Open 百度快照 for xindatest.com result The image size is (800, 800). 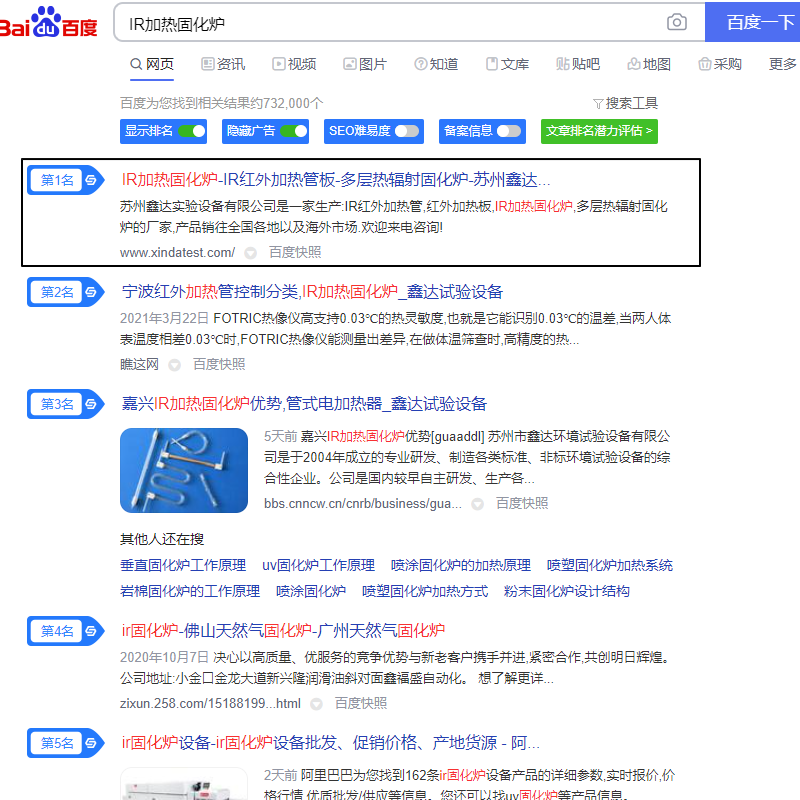pyautogui.click(x=295, y=253)
